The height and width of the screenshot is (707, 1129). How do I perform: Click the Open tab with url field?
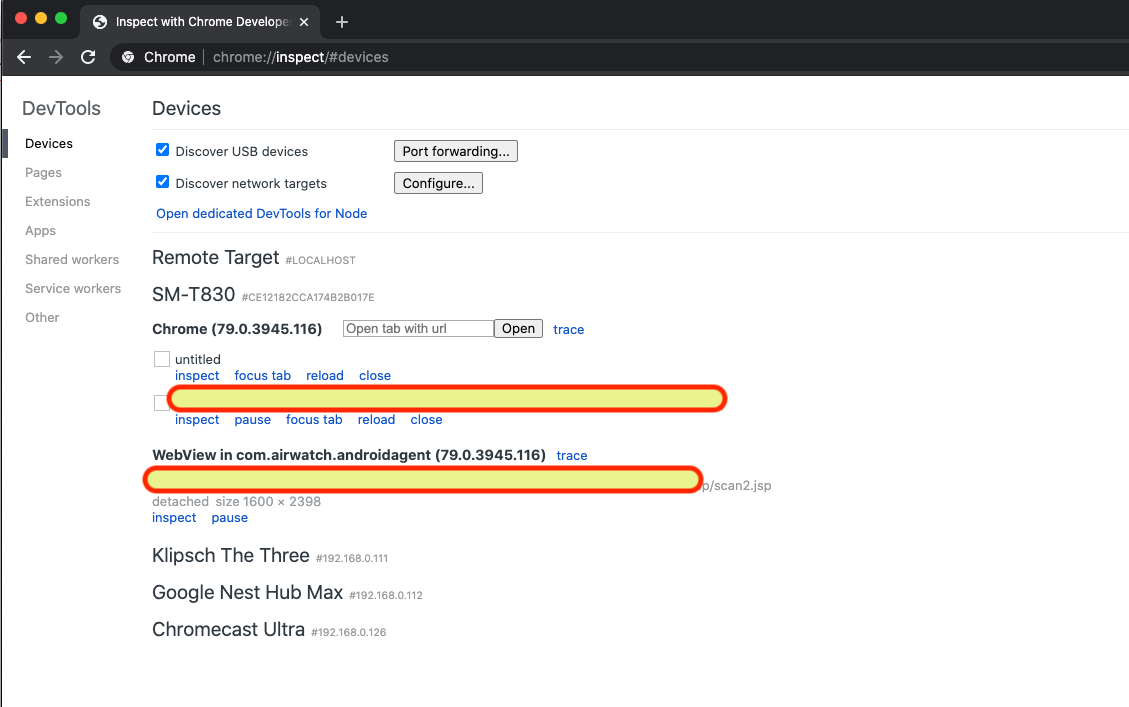click(418, 328)
